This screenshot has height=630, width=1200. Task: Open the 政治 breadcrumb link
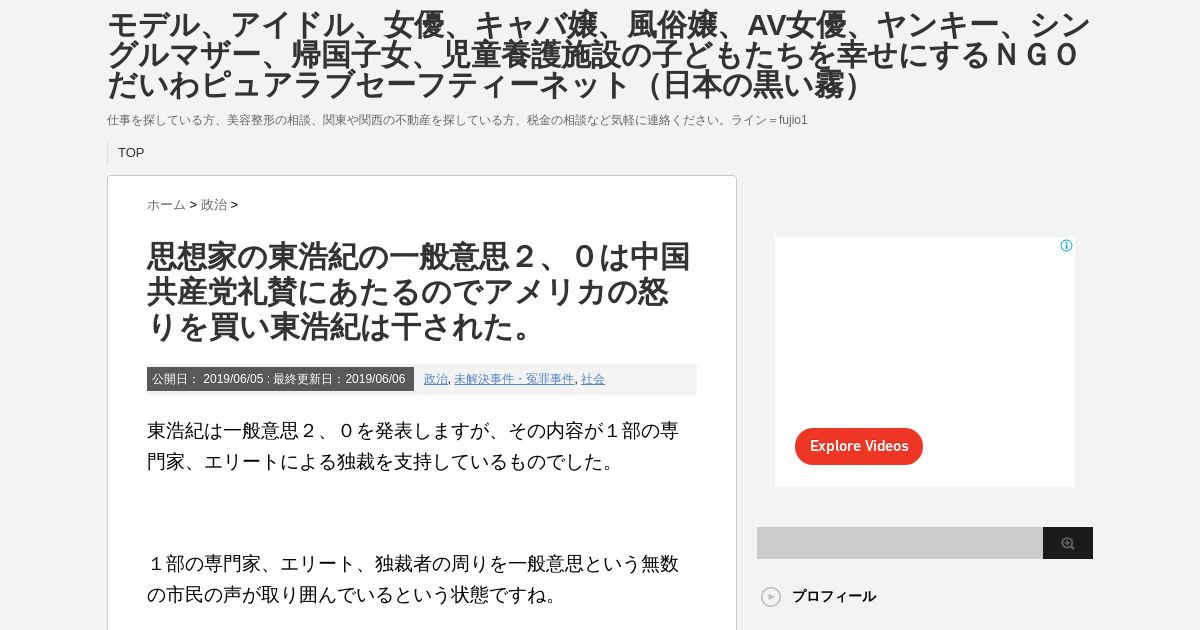[214, 205]
